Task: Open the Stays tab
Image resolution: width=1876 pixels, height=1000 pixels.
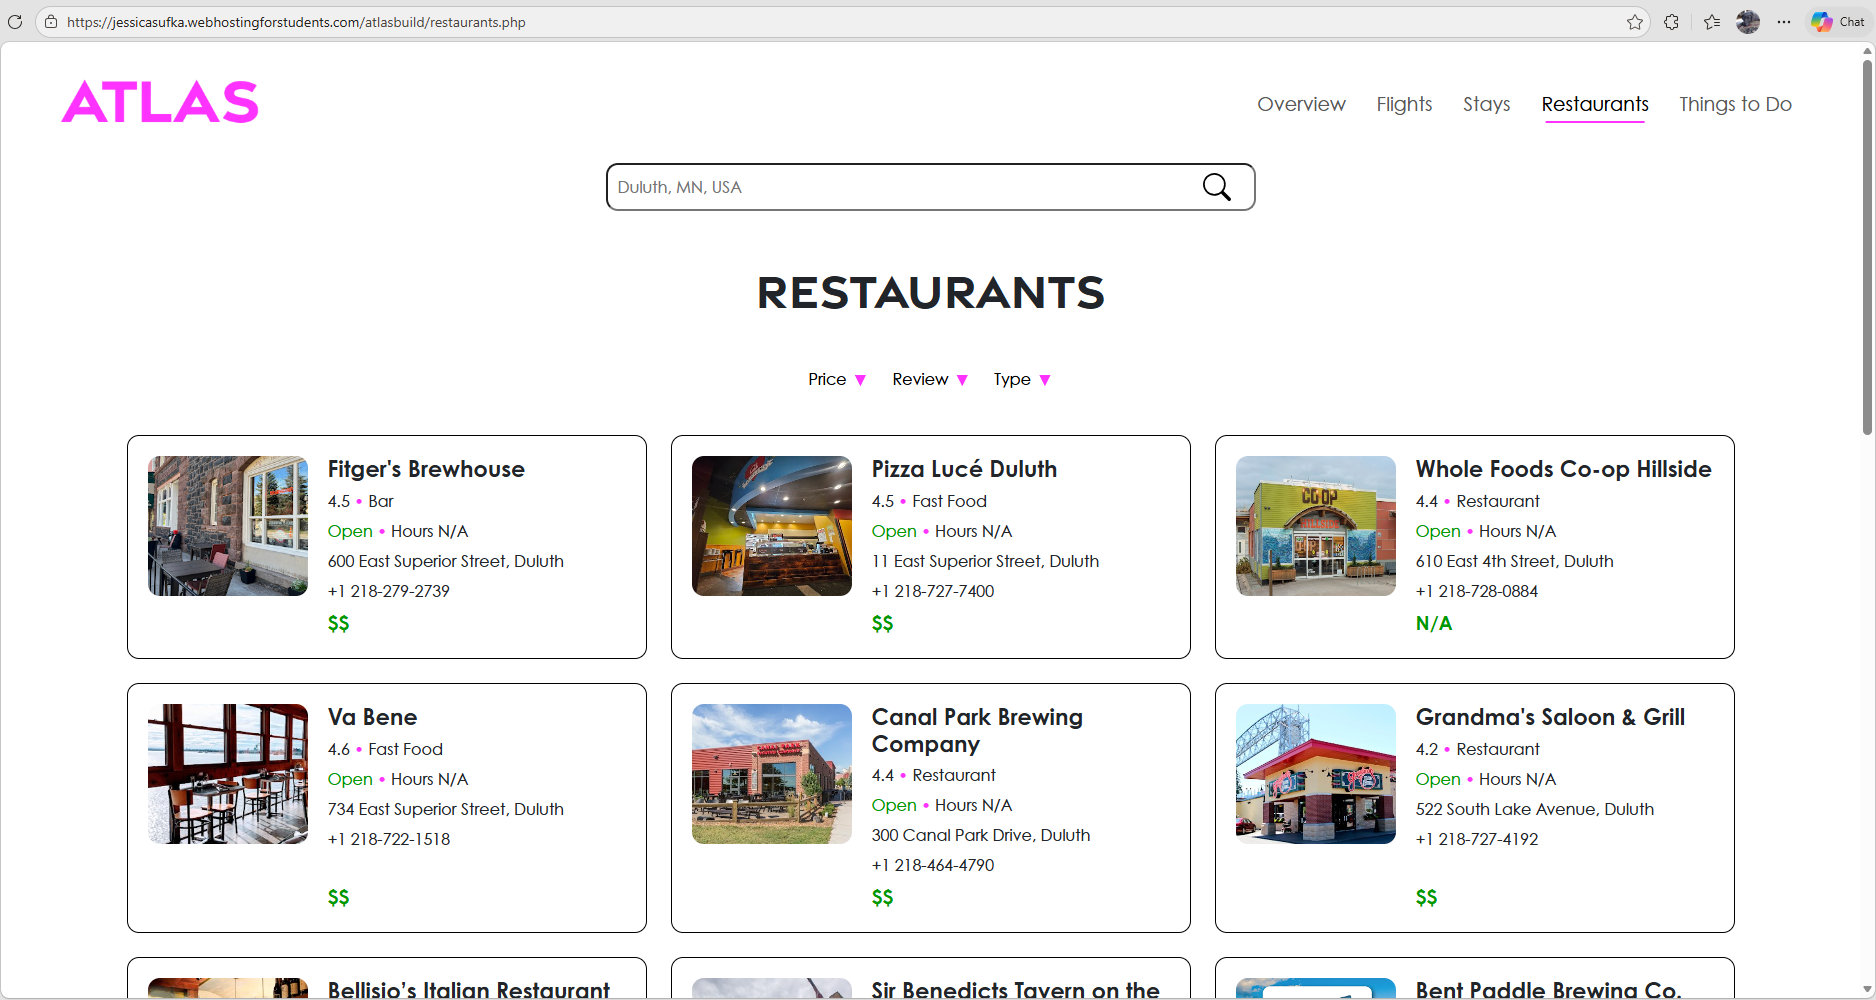Action: coord(1486,104)
